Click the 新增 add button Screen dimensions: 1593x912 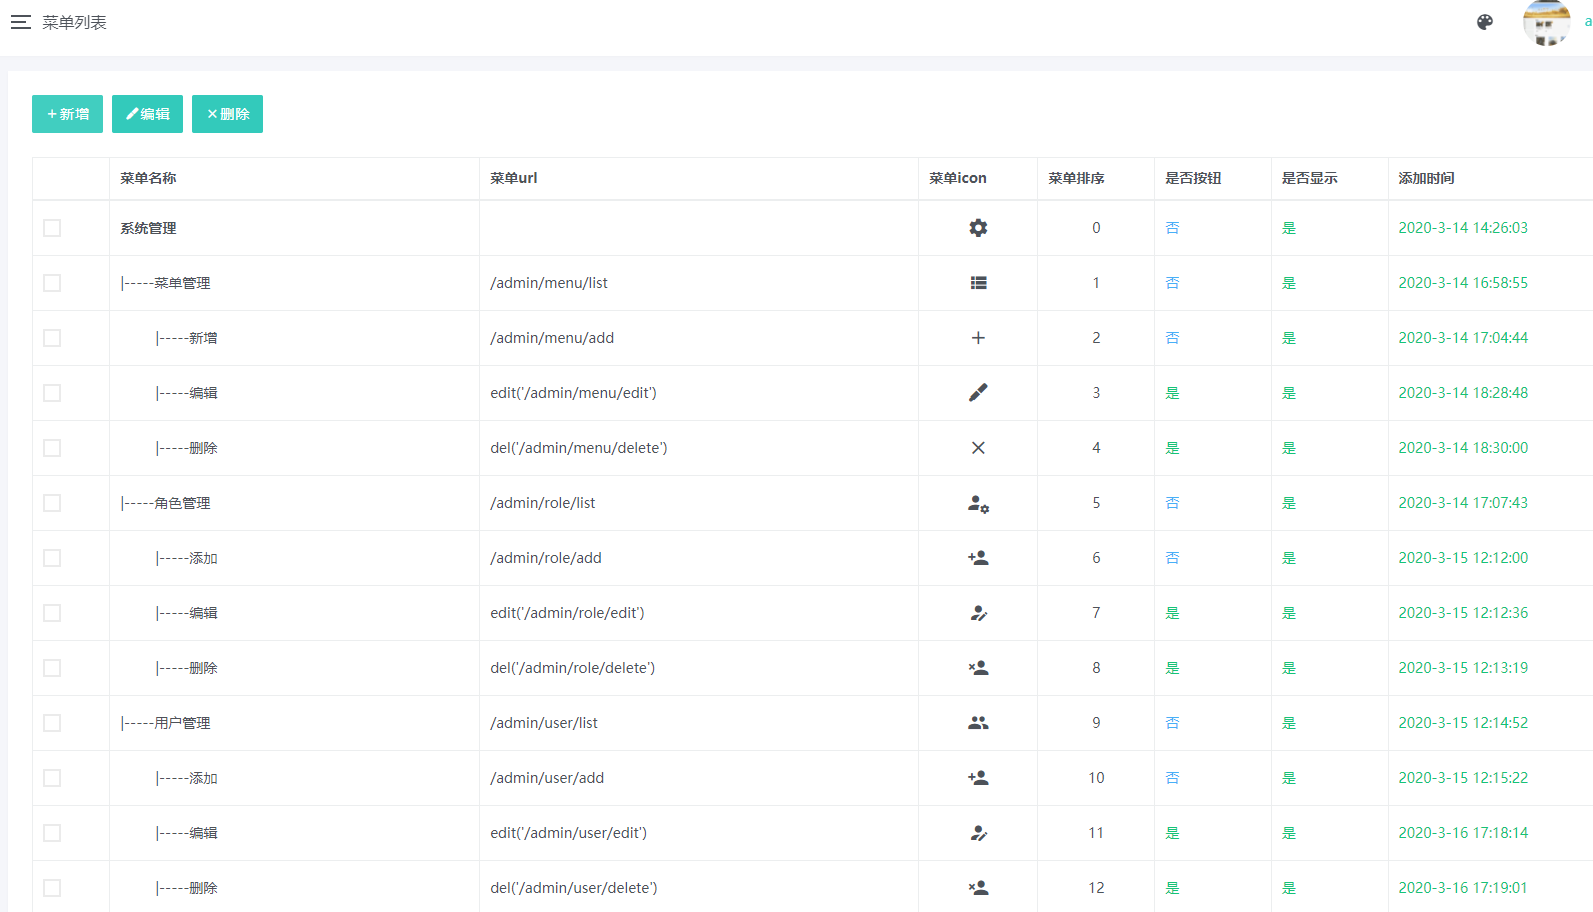(67, 114)
